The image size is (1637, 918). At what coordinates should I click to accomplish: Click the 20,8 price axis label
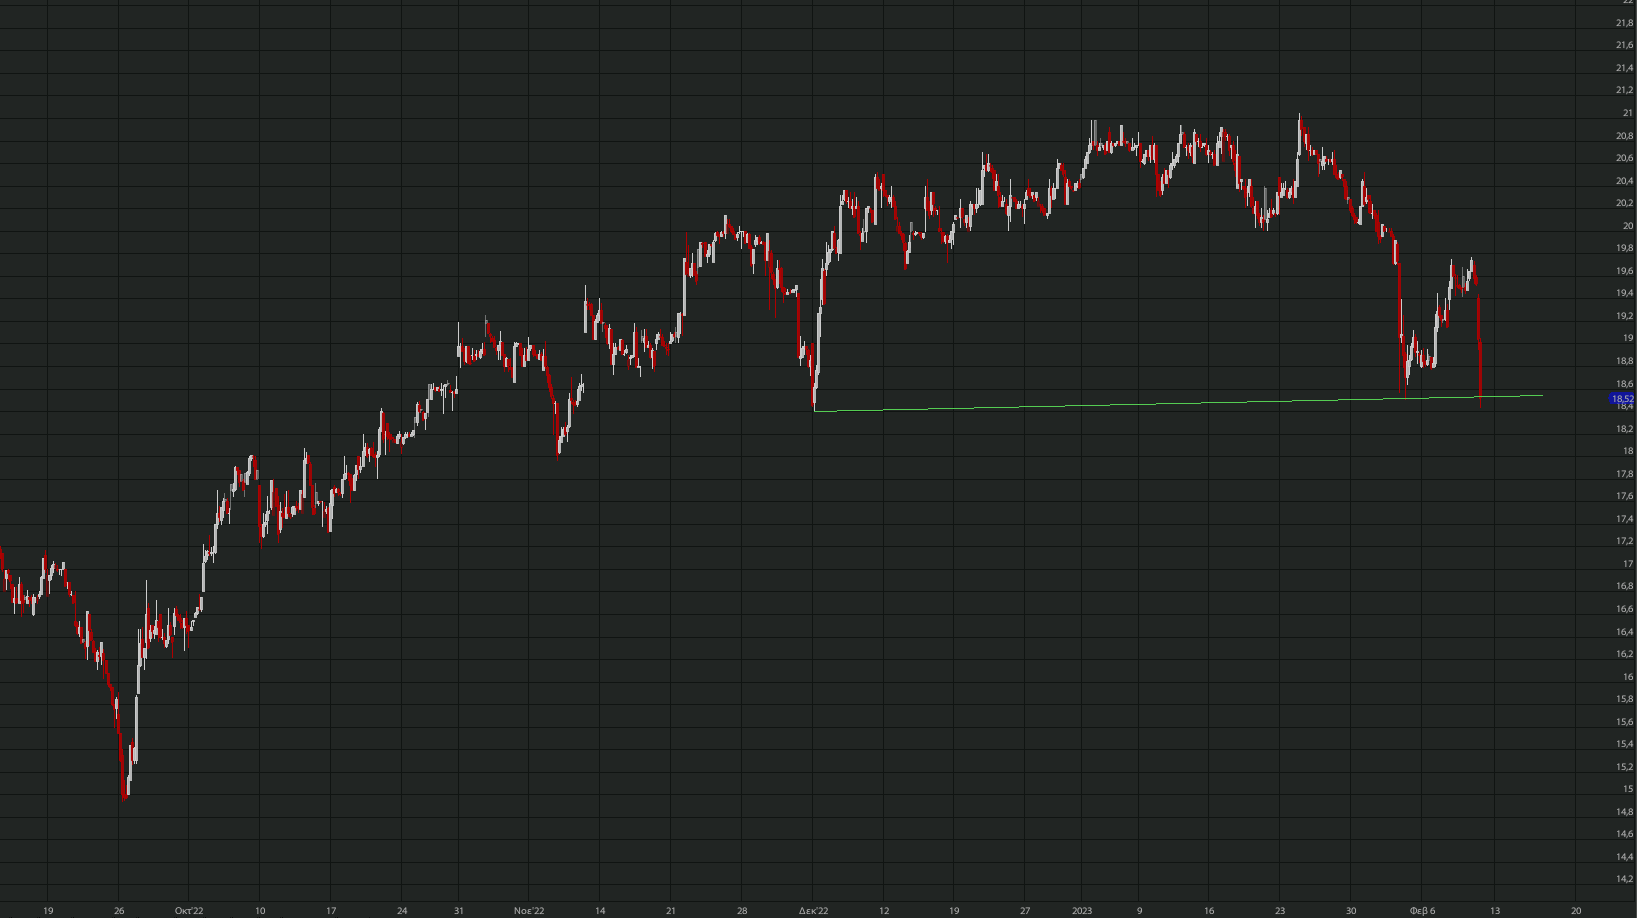coord(1625,136)
